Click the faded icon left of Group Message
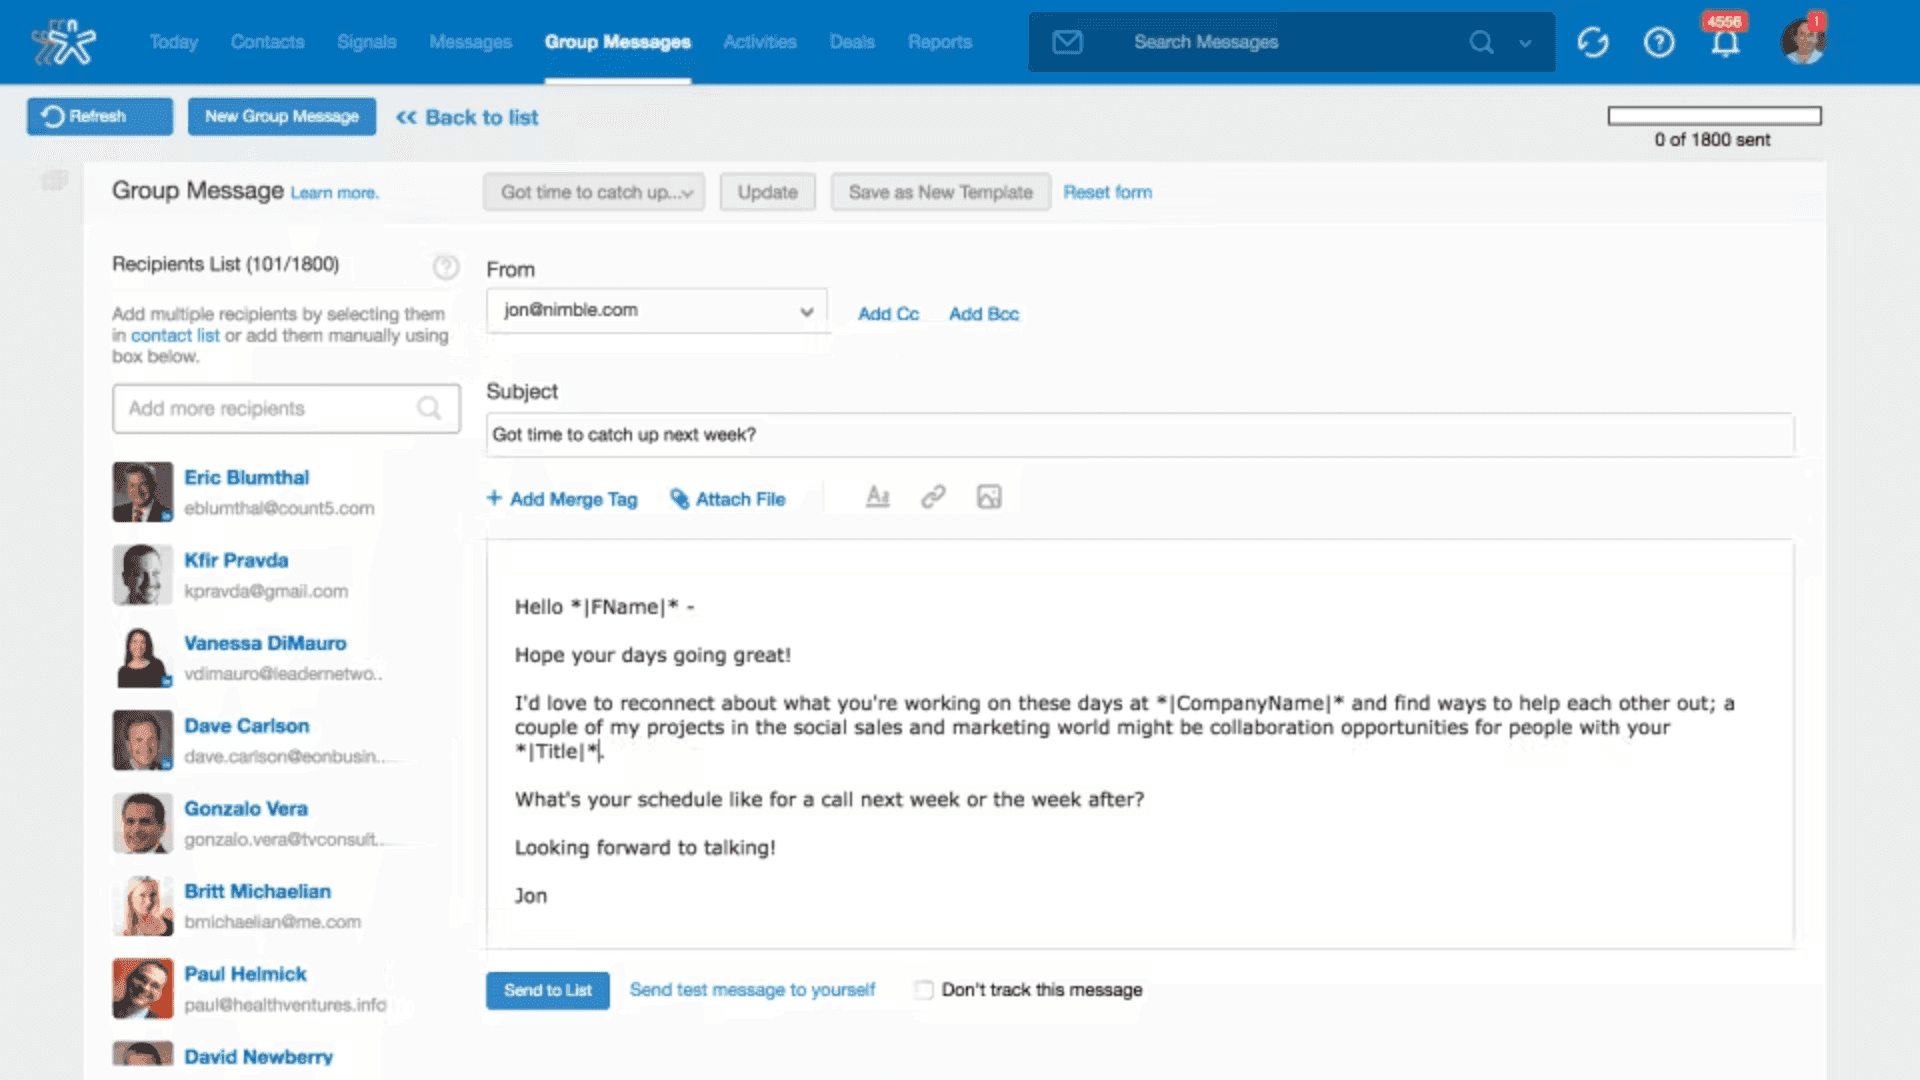 click(x=54, y=180)
